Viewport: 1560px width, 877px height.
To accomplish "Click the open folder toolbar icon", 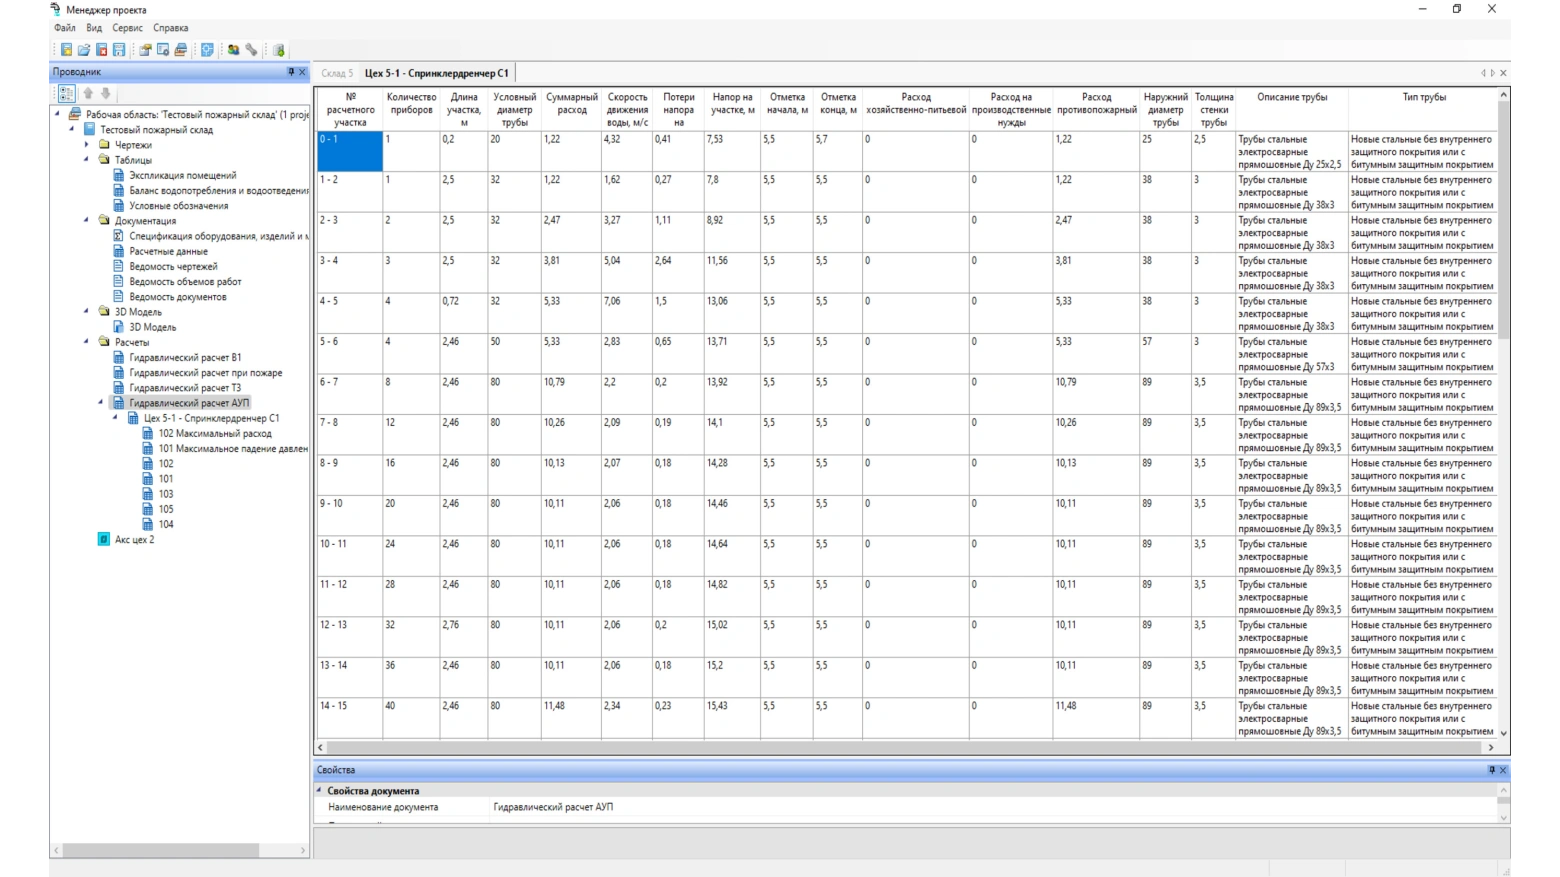I will pos(84,50).
